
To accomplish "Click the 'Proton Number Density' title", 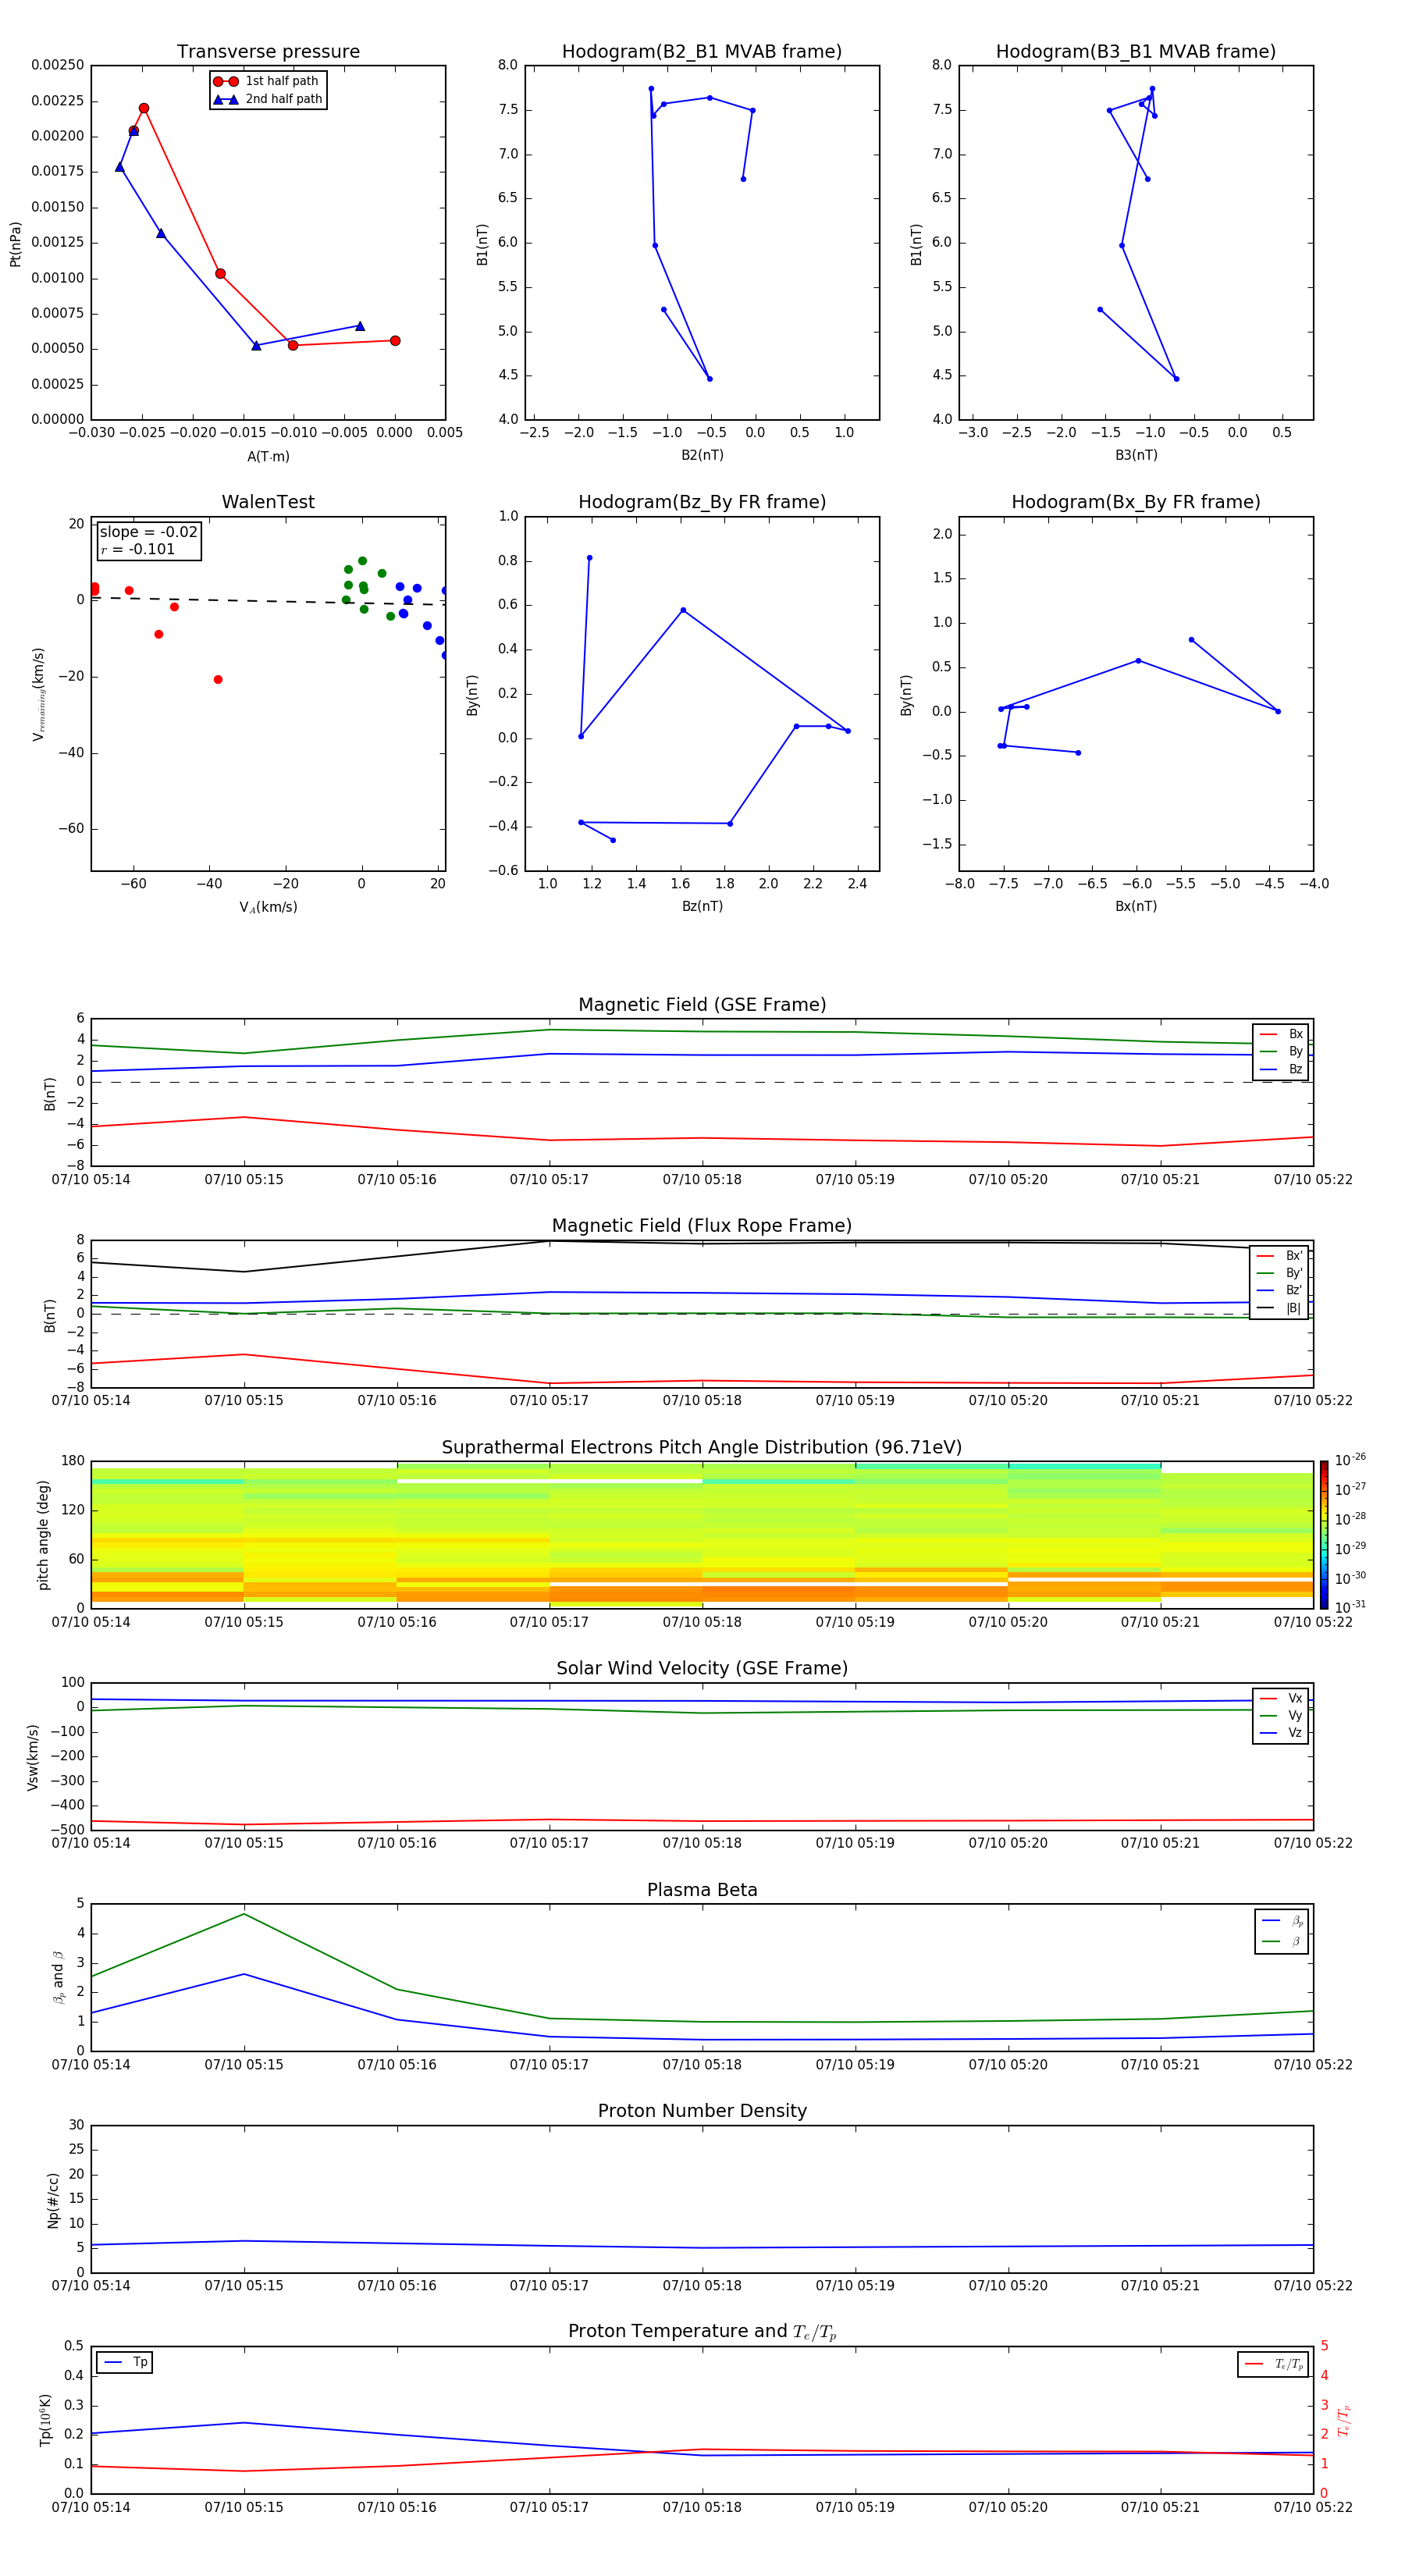I will coord(702,2111).
